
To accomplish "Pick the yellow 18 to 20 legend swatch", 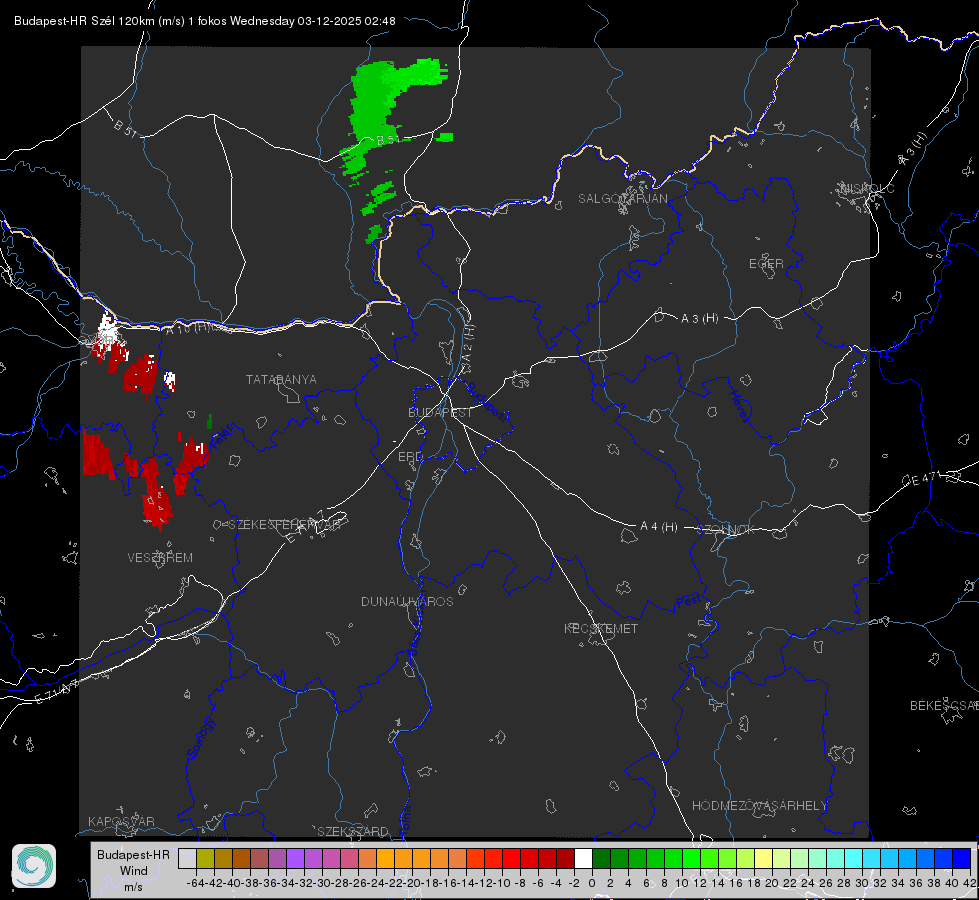I will click(x=764, y=859).
